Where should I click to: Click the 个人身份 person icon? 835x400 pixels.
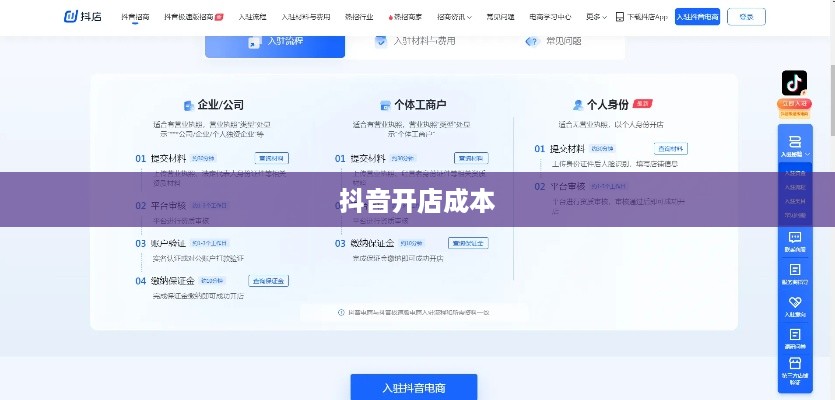[578, 105]
